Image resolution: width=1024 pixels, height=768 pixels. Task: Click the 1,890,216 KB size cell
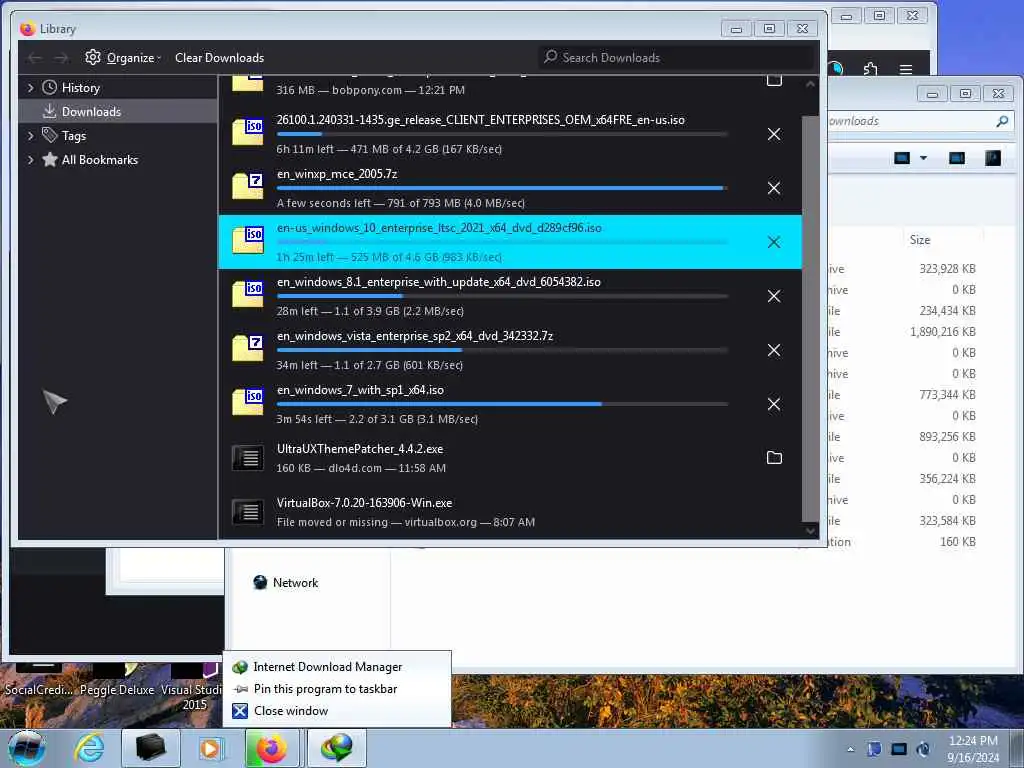[942, 332]
